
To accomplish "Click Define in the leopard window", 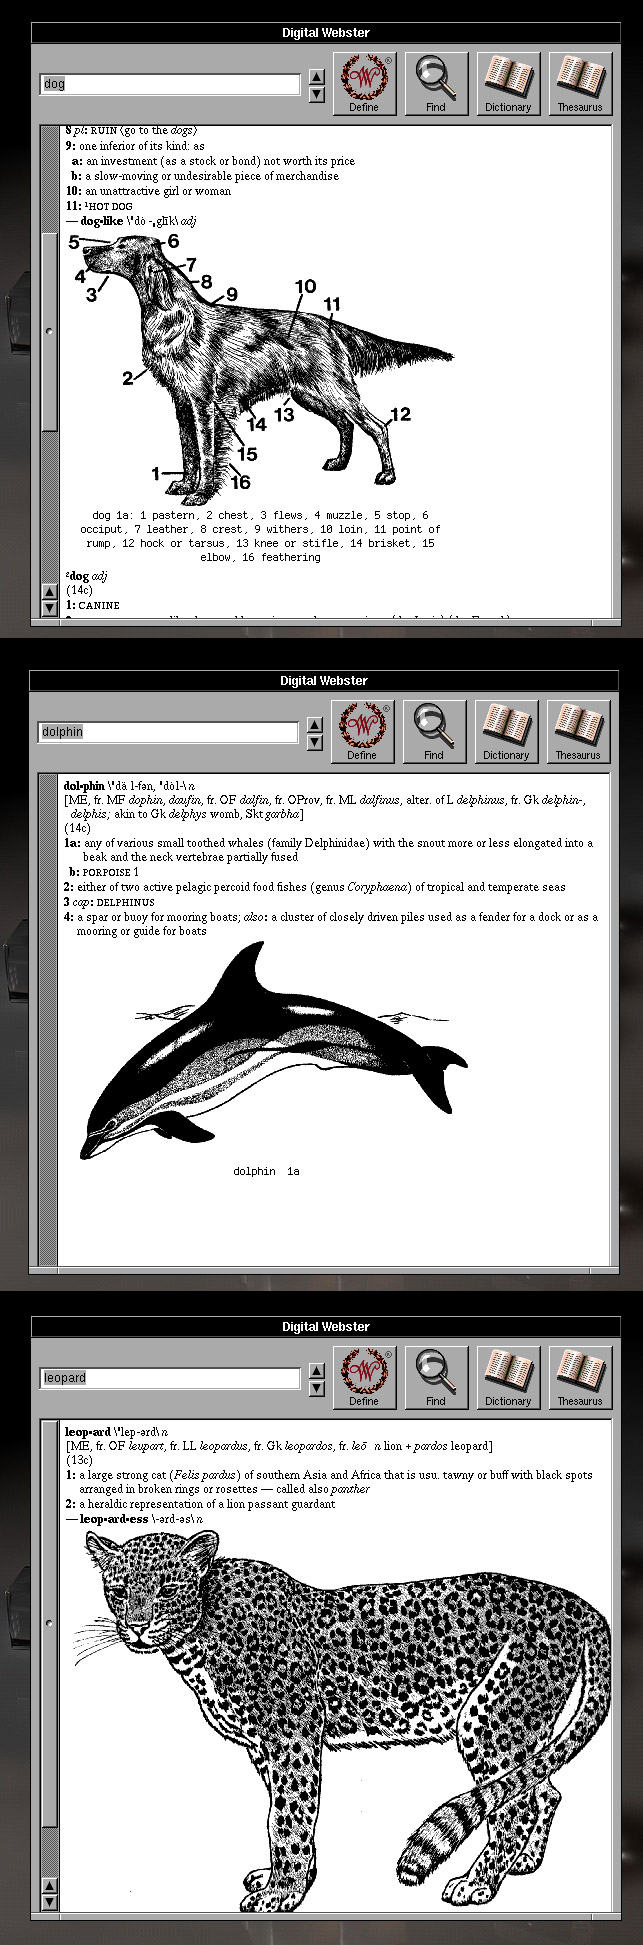I will click(364, 1377).
